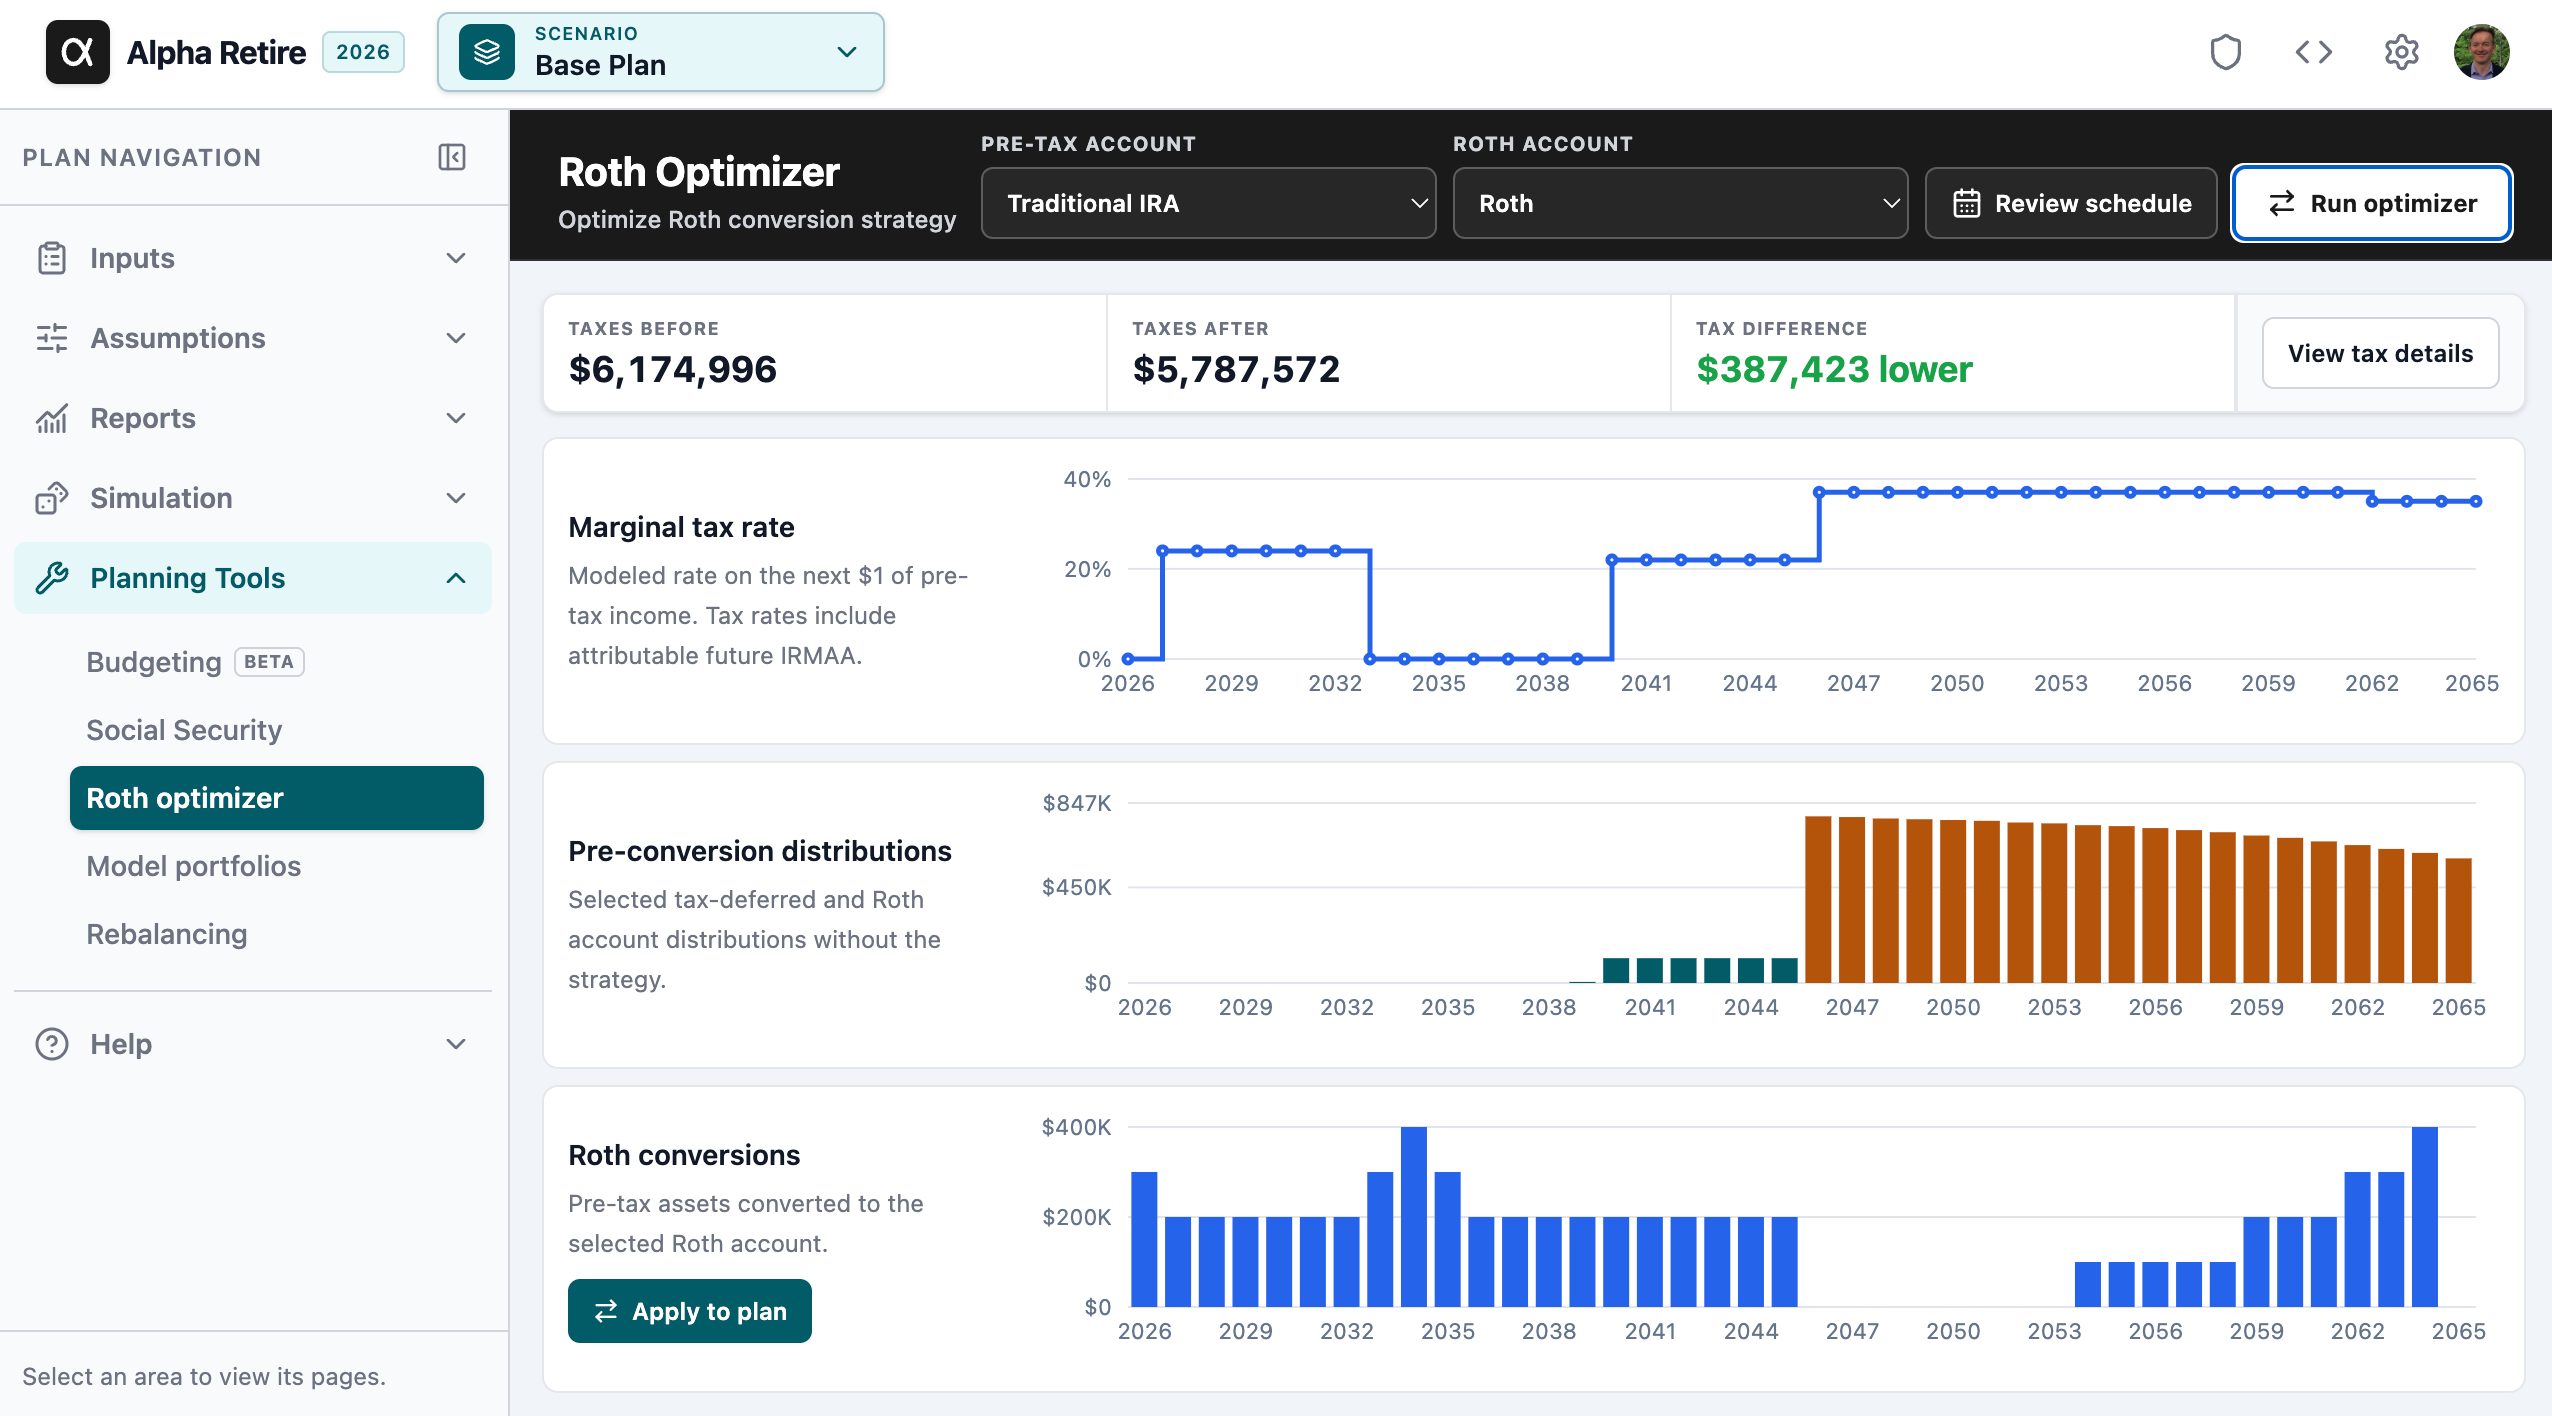Expand the Inputs section
This screenshot has height=1416, width=2552.
click(x=253, y=258)
